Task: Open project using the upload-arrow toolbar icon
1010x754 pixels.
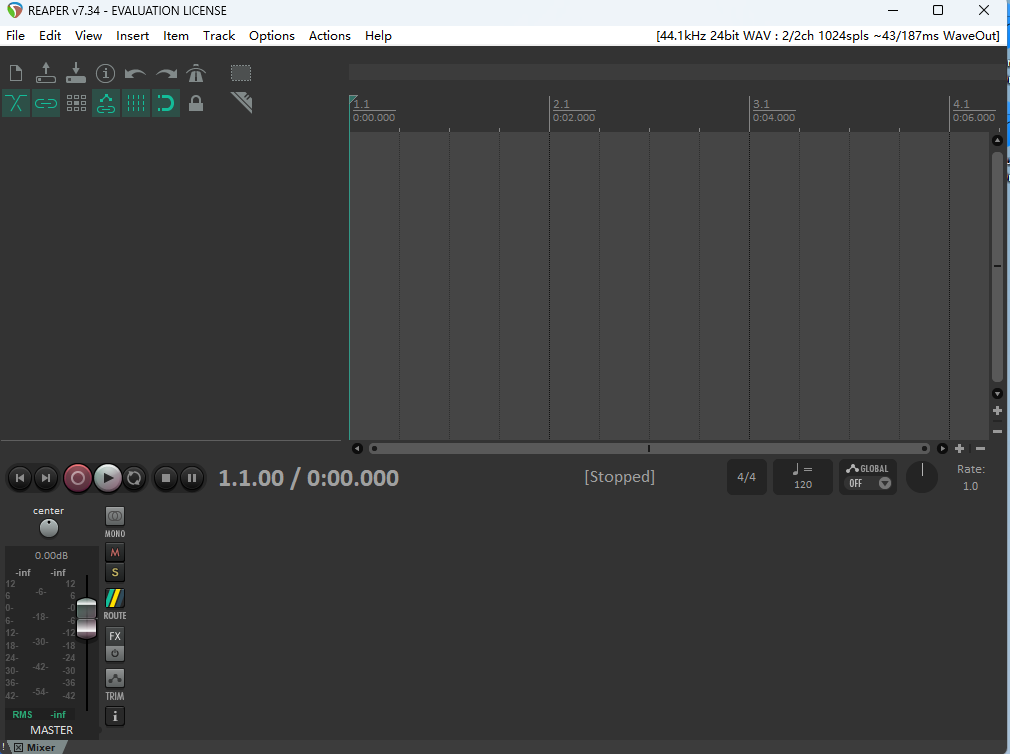Action: [46, 73]
